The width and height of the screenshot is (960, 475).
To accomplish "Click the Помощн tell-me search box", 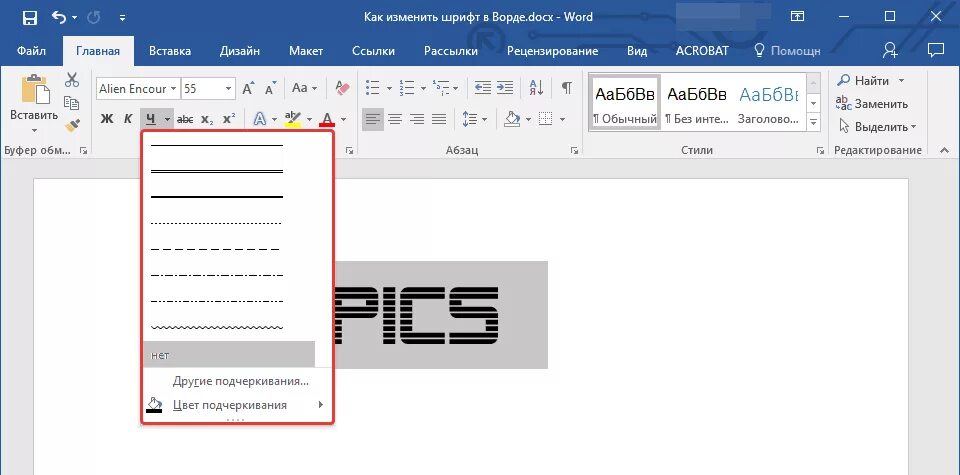I will point(787,51).
